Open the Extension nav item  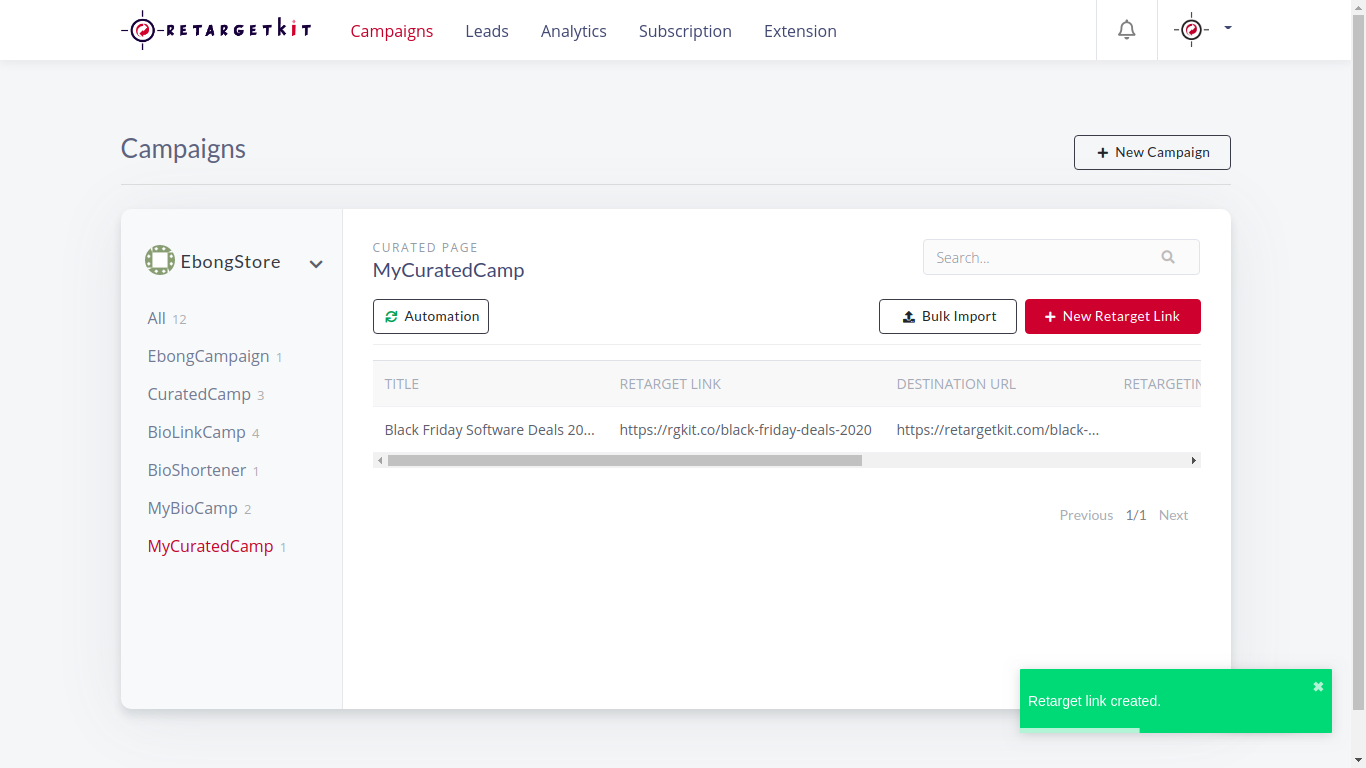click(800, 31)
